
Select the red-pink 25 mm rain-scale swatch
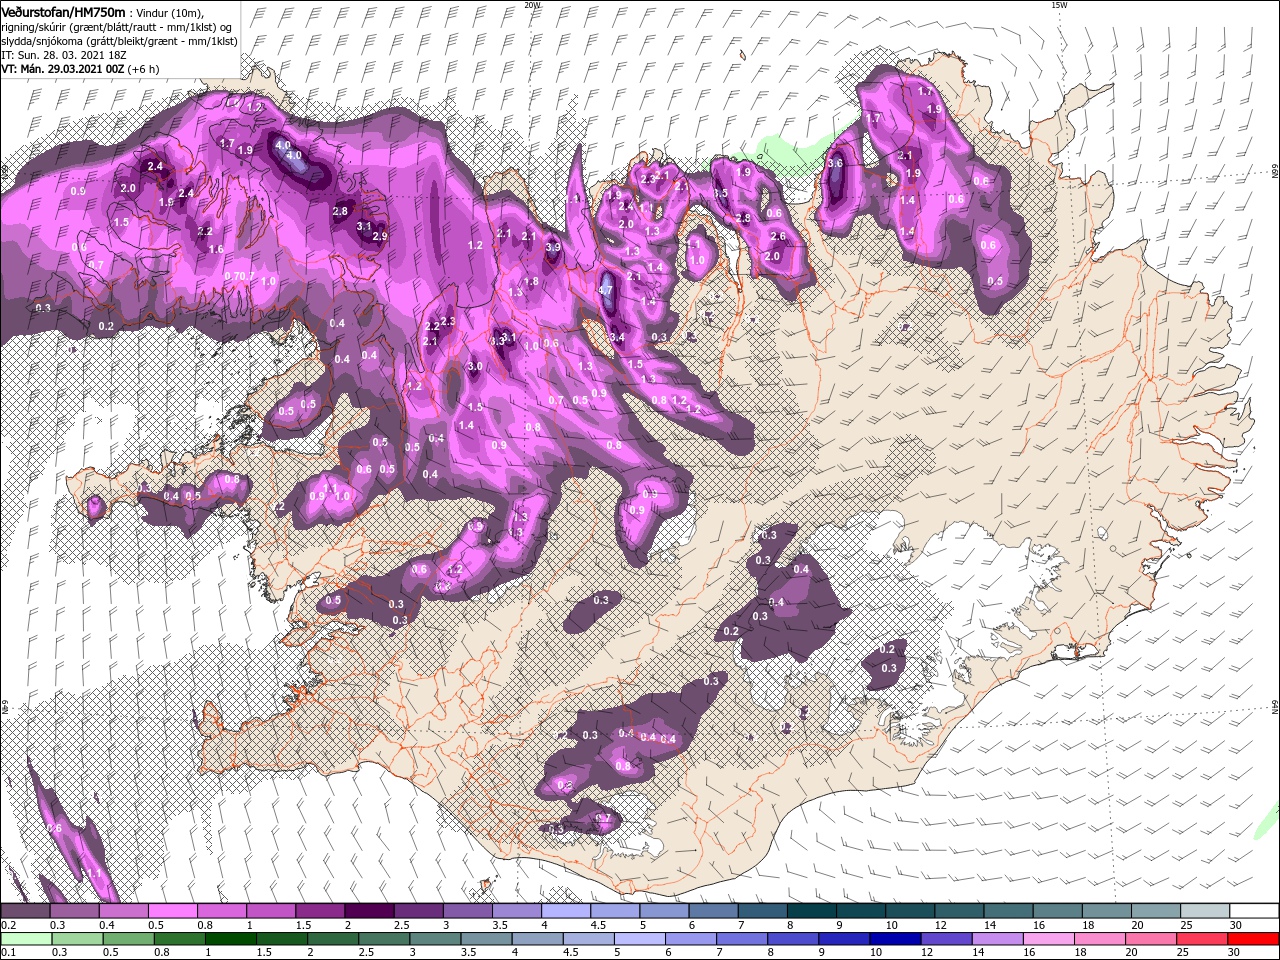coord(1202,939)
